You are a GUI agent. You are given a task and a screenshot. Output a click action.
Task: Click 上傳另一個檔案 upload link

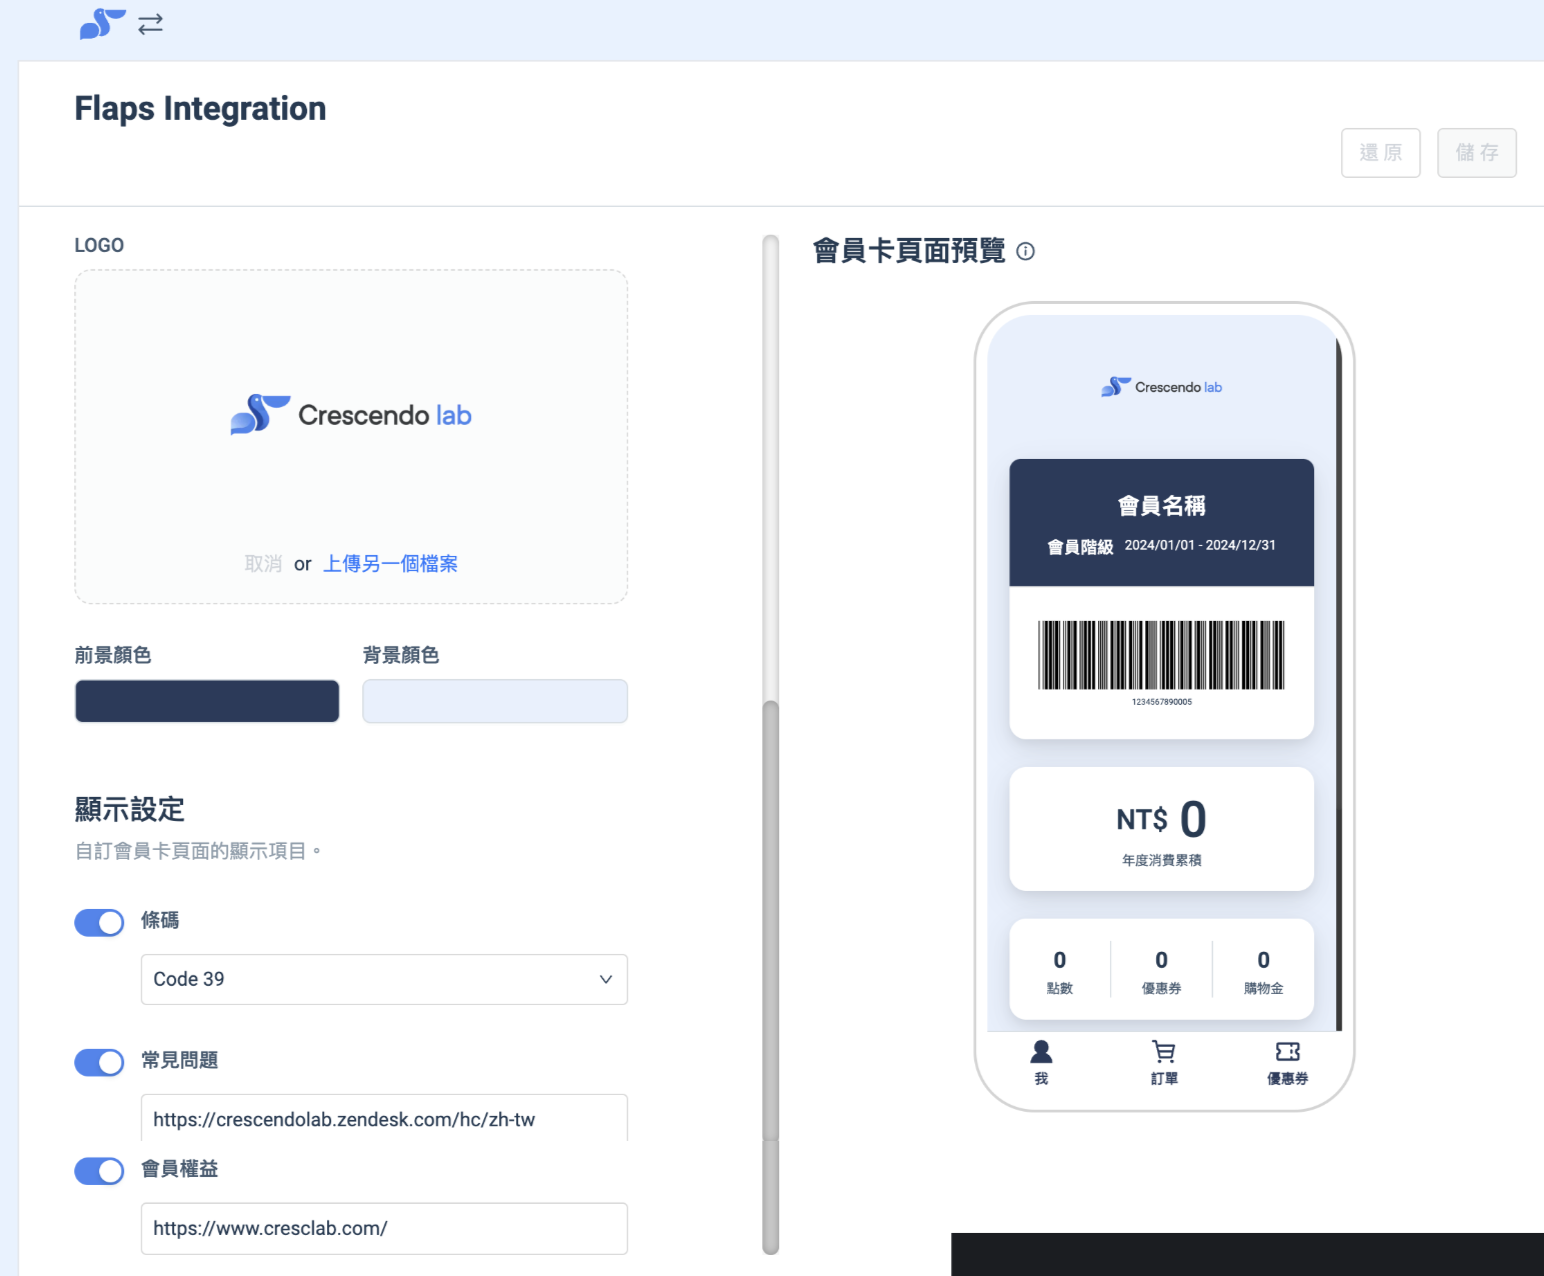[390, 564]
